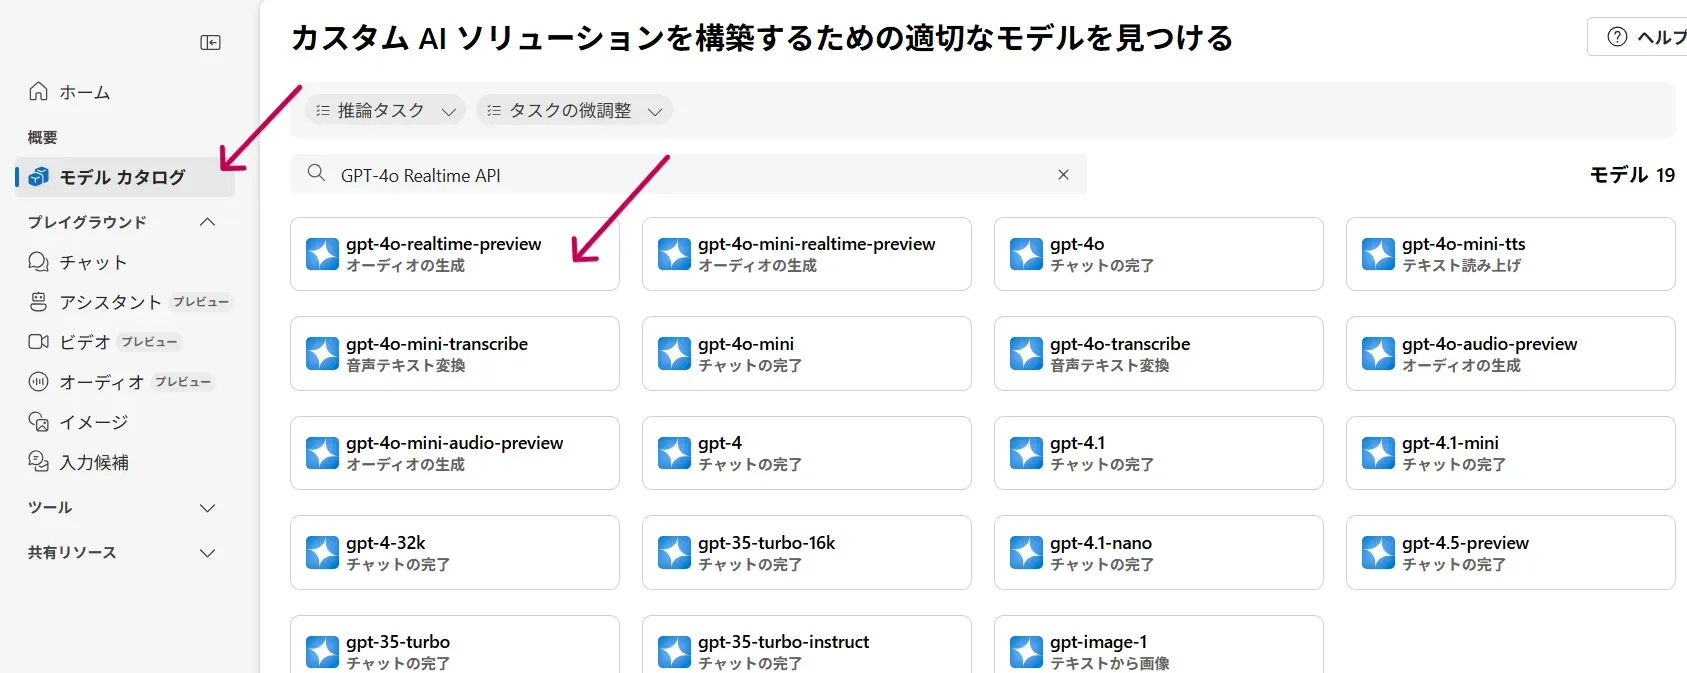Collapse the プレイグラウンド section chevron

pyautogui.click(x=207, y=222)
